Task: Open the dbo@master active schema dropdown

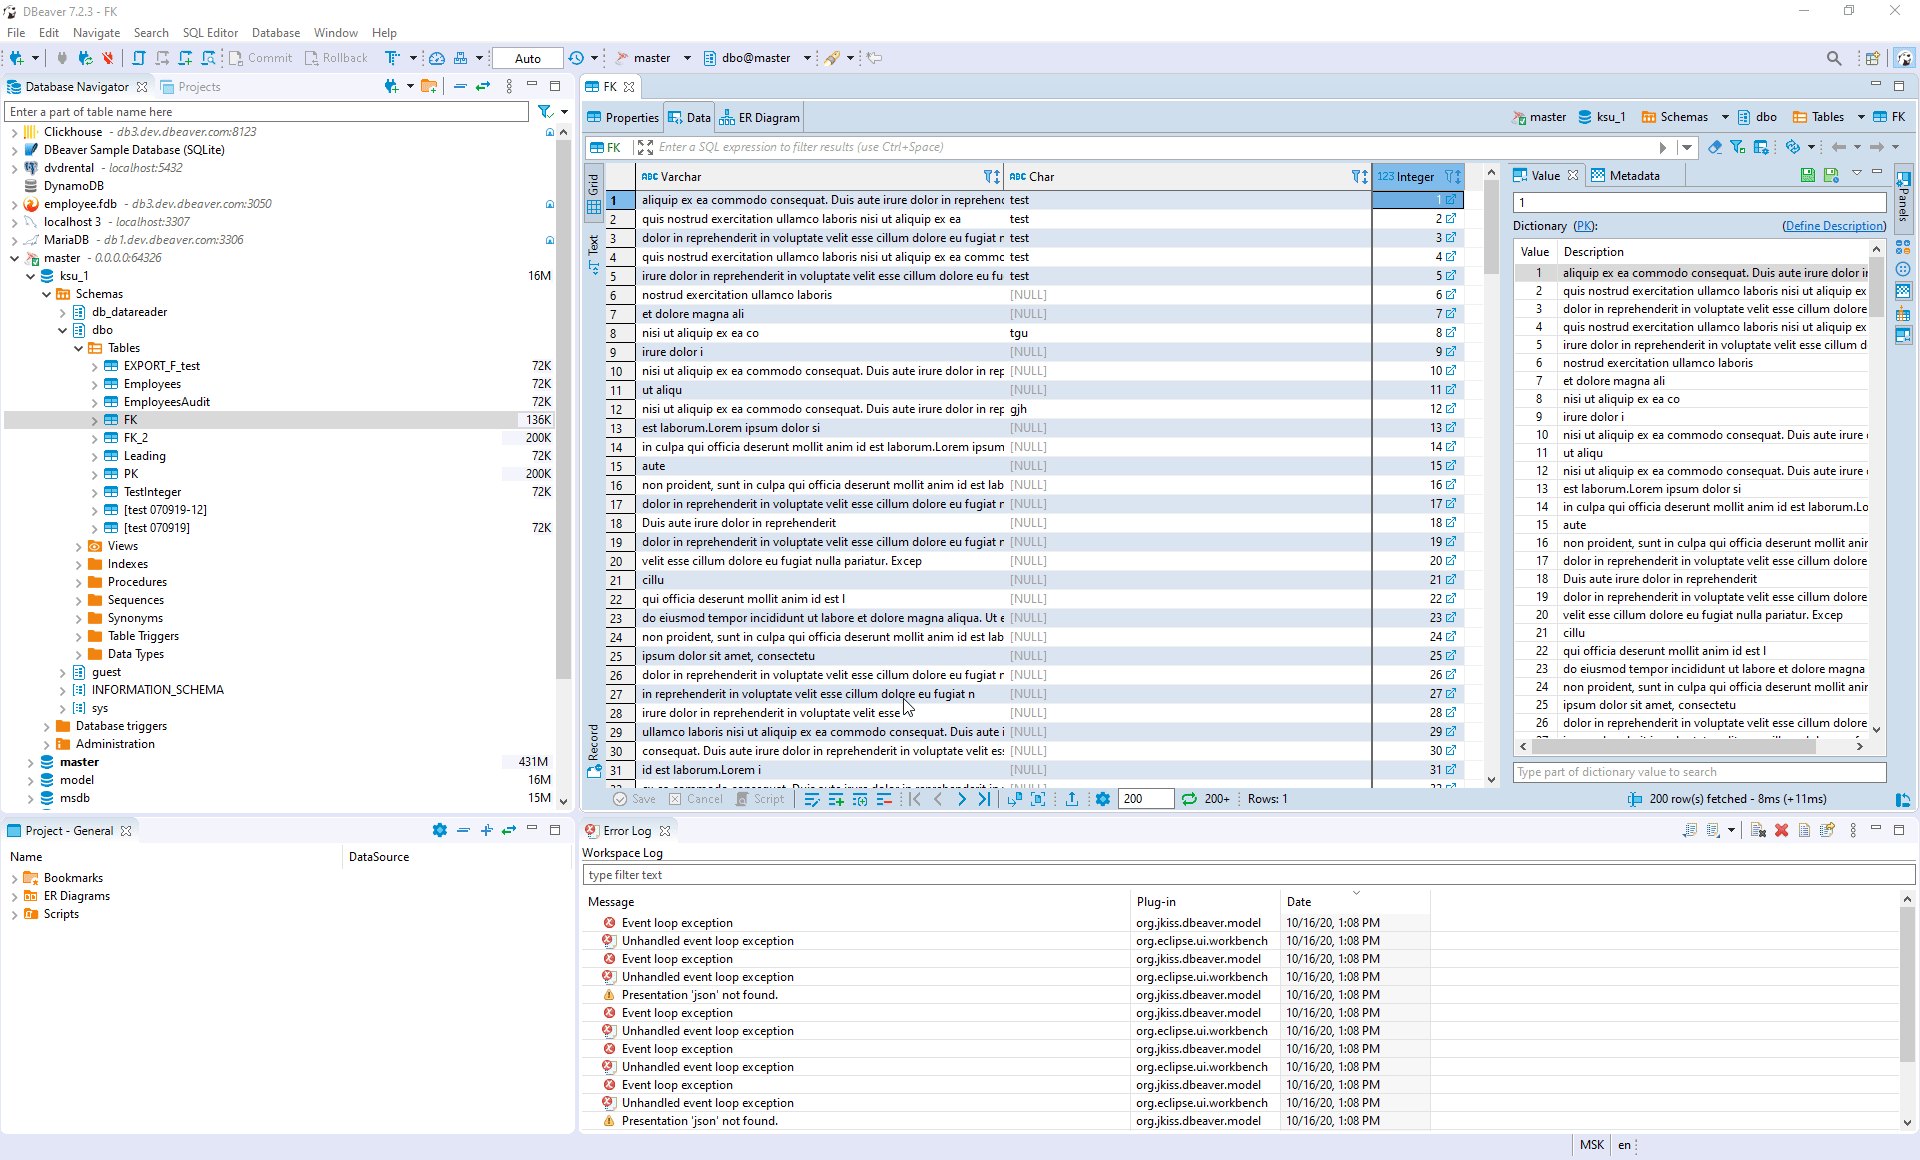Action: [x=806, y=58]
